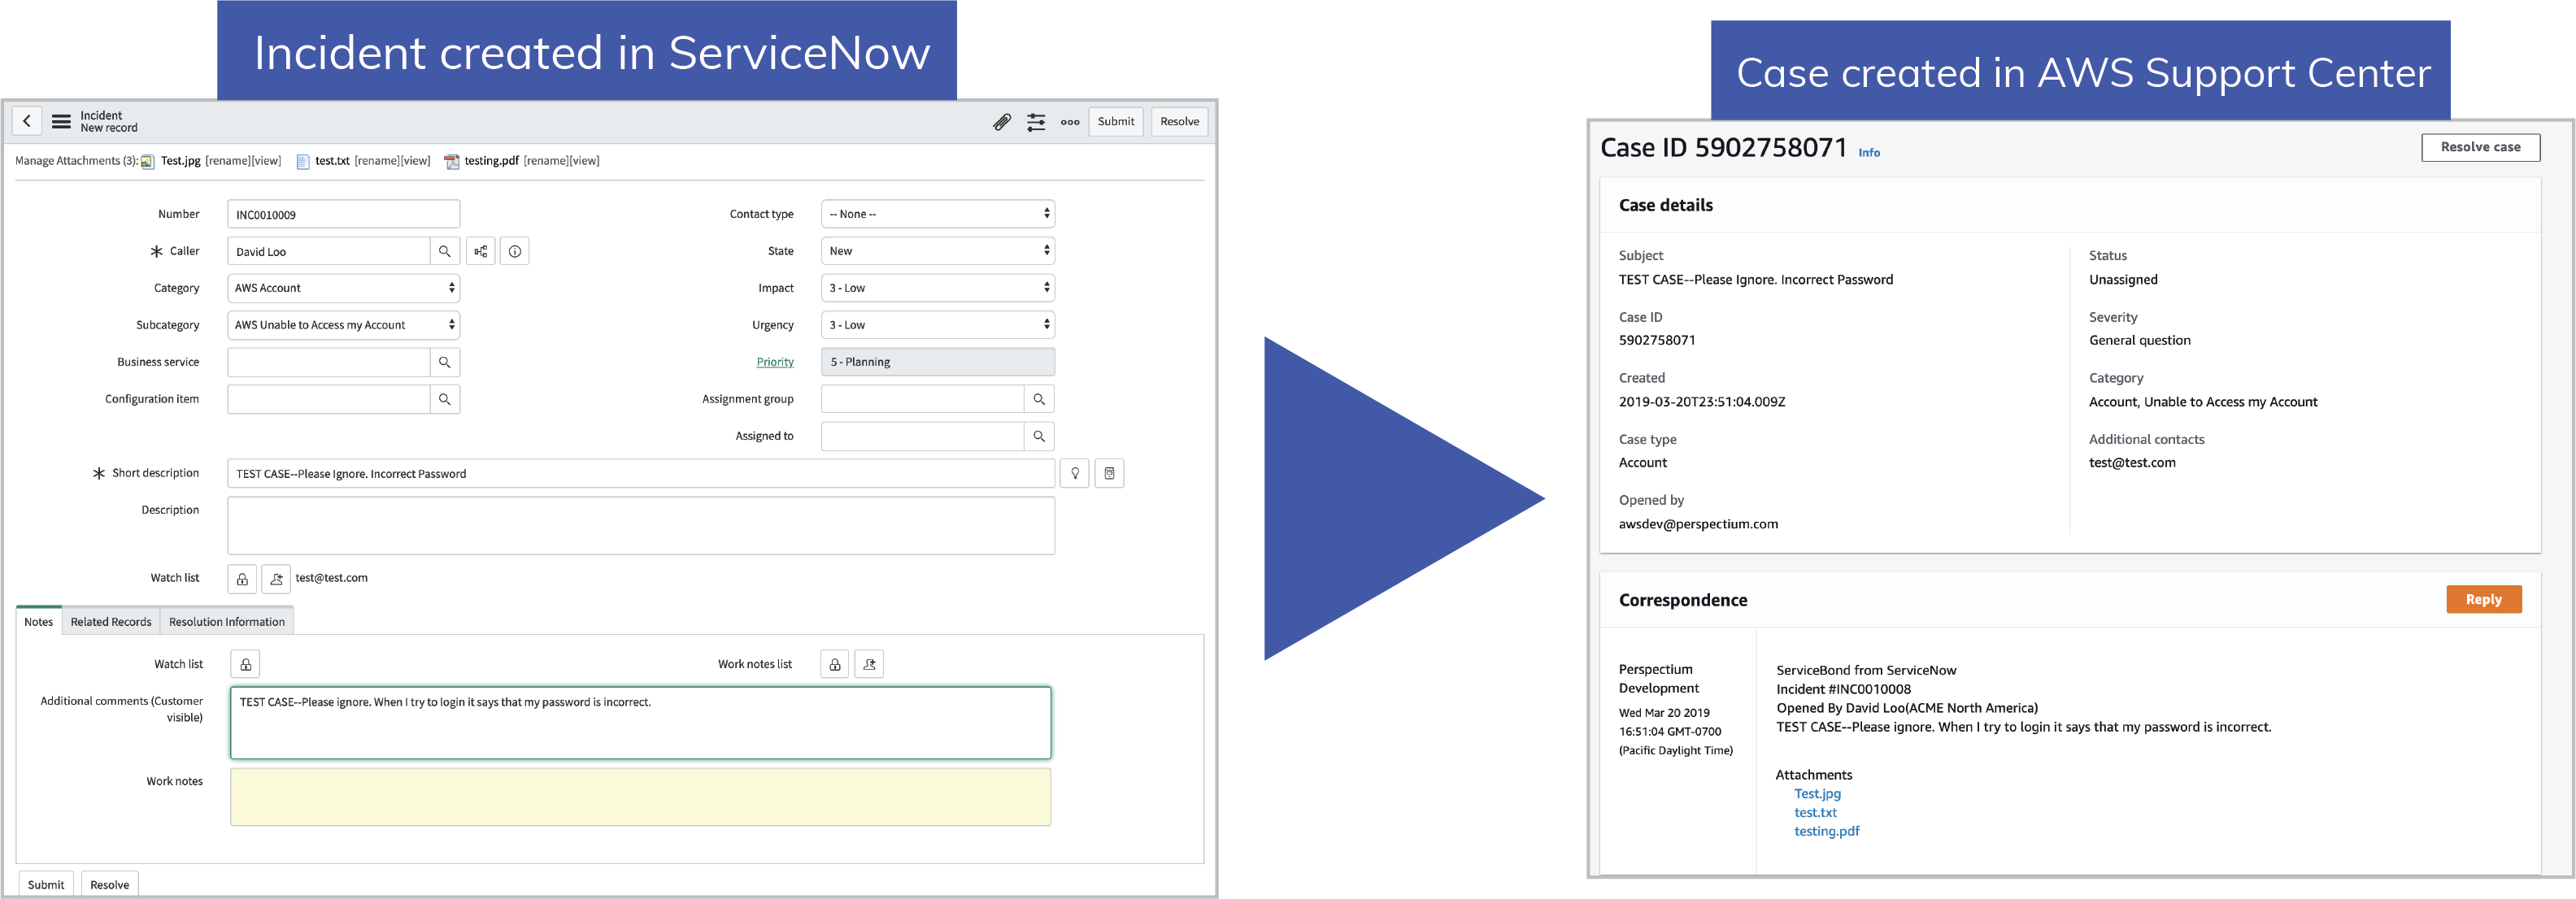Click the Caller field David Loo
The height and width of the screenshot is (899, 2576).
[329, 251]
